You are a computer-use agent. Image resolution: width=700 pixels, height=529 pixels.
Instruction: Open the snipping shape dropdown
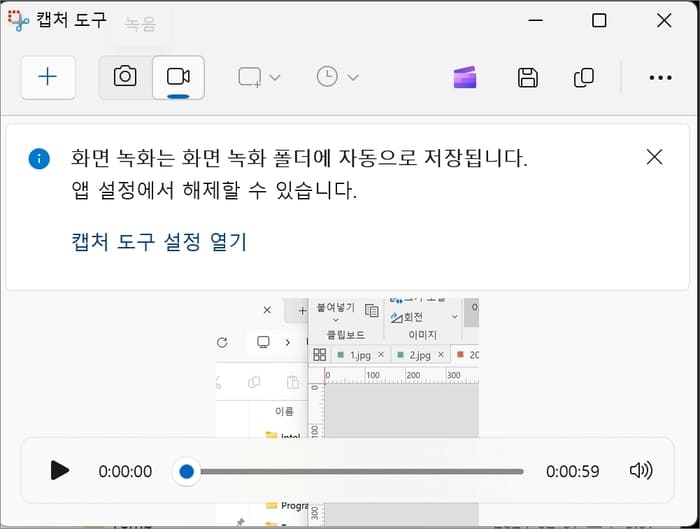[259, 77]
